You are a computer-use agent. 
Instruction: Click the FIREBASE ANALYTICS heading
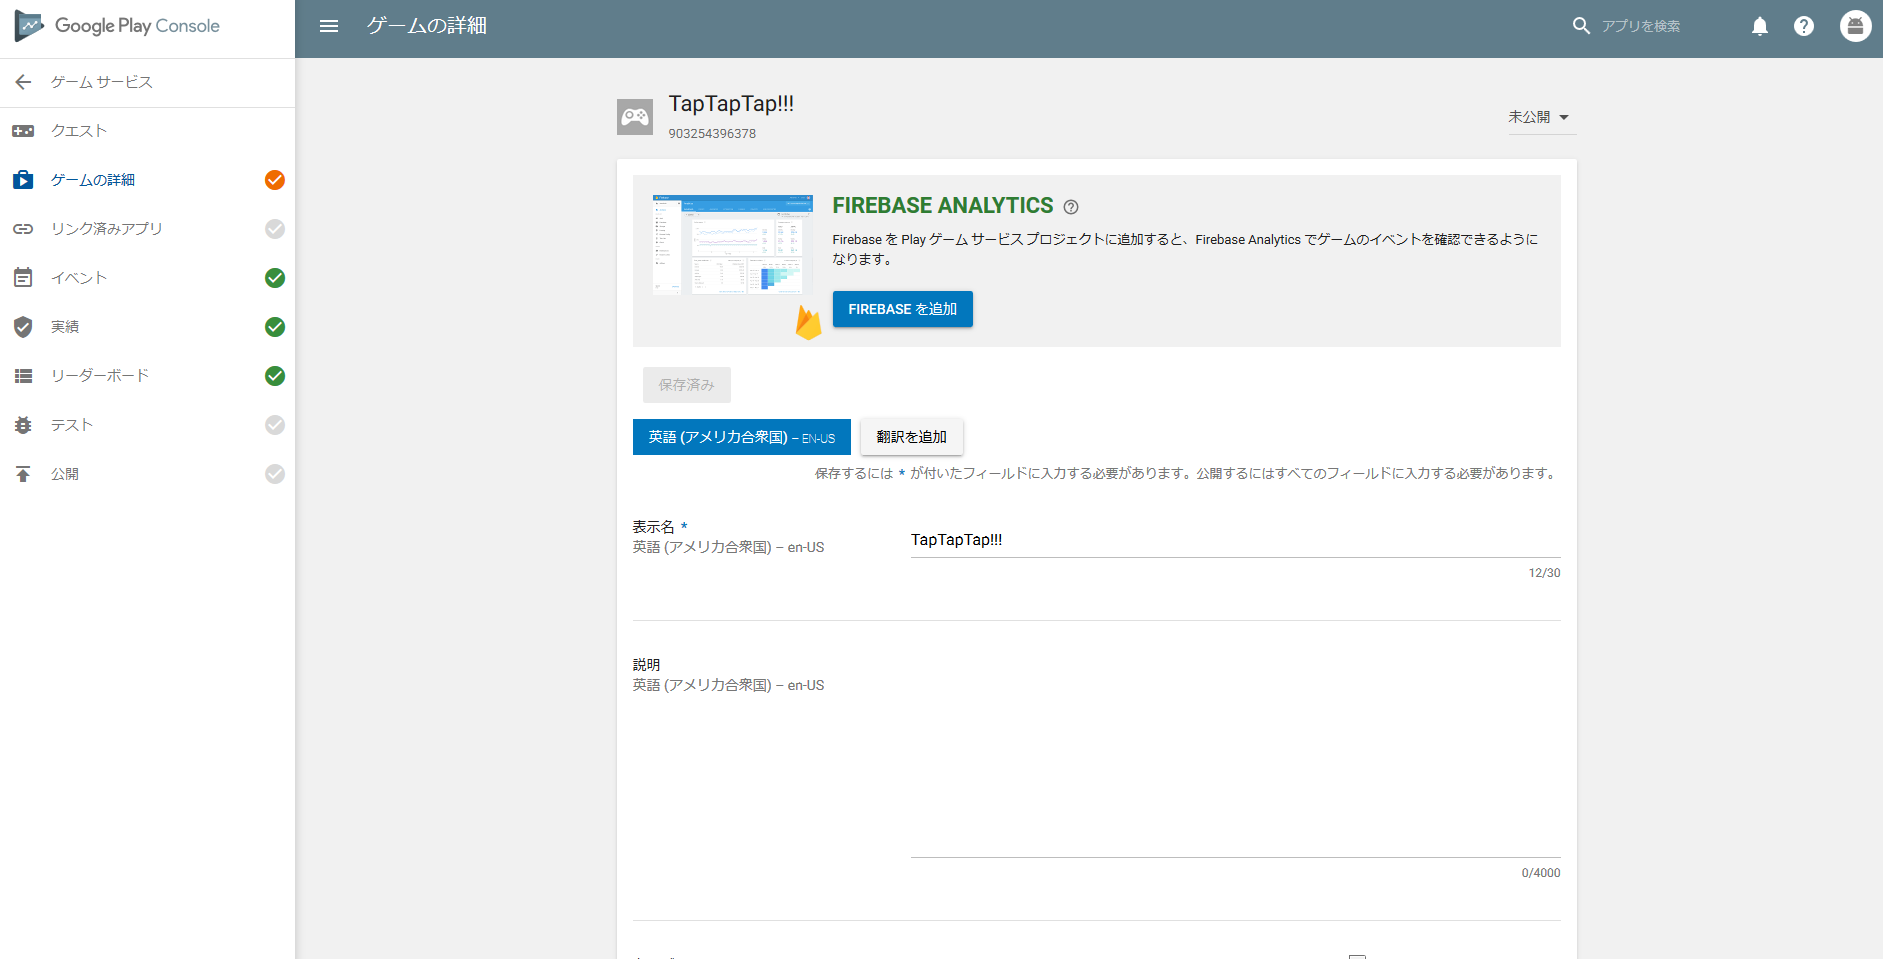click(x=943, y=206)
